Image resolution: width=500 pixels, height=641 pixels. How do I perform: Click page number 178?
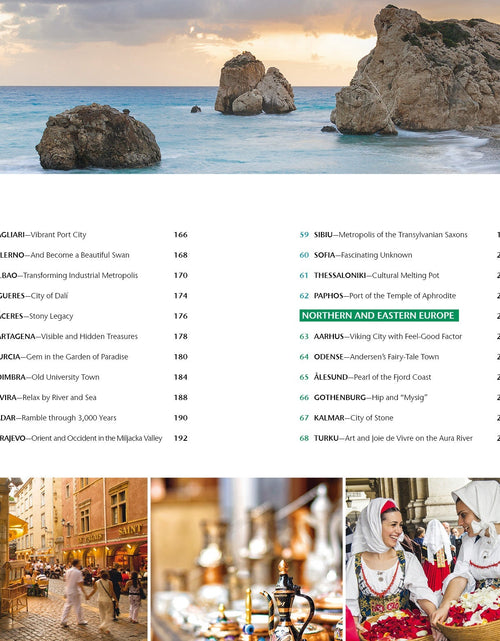coord(181,336)
